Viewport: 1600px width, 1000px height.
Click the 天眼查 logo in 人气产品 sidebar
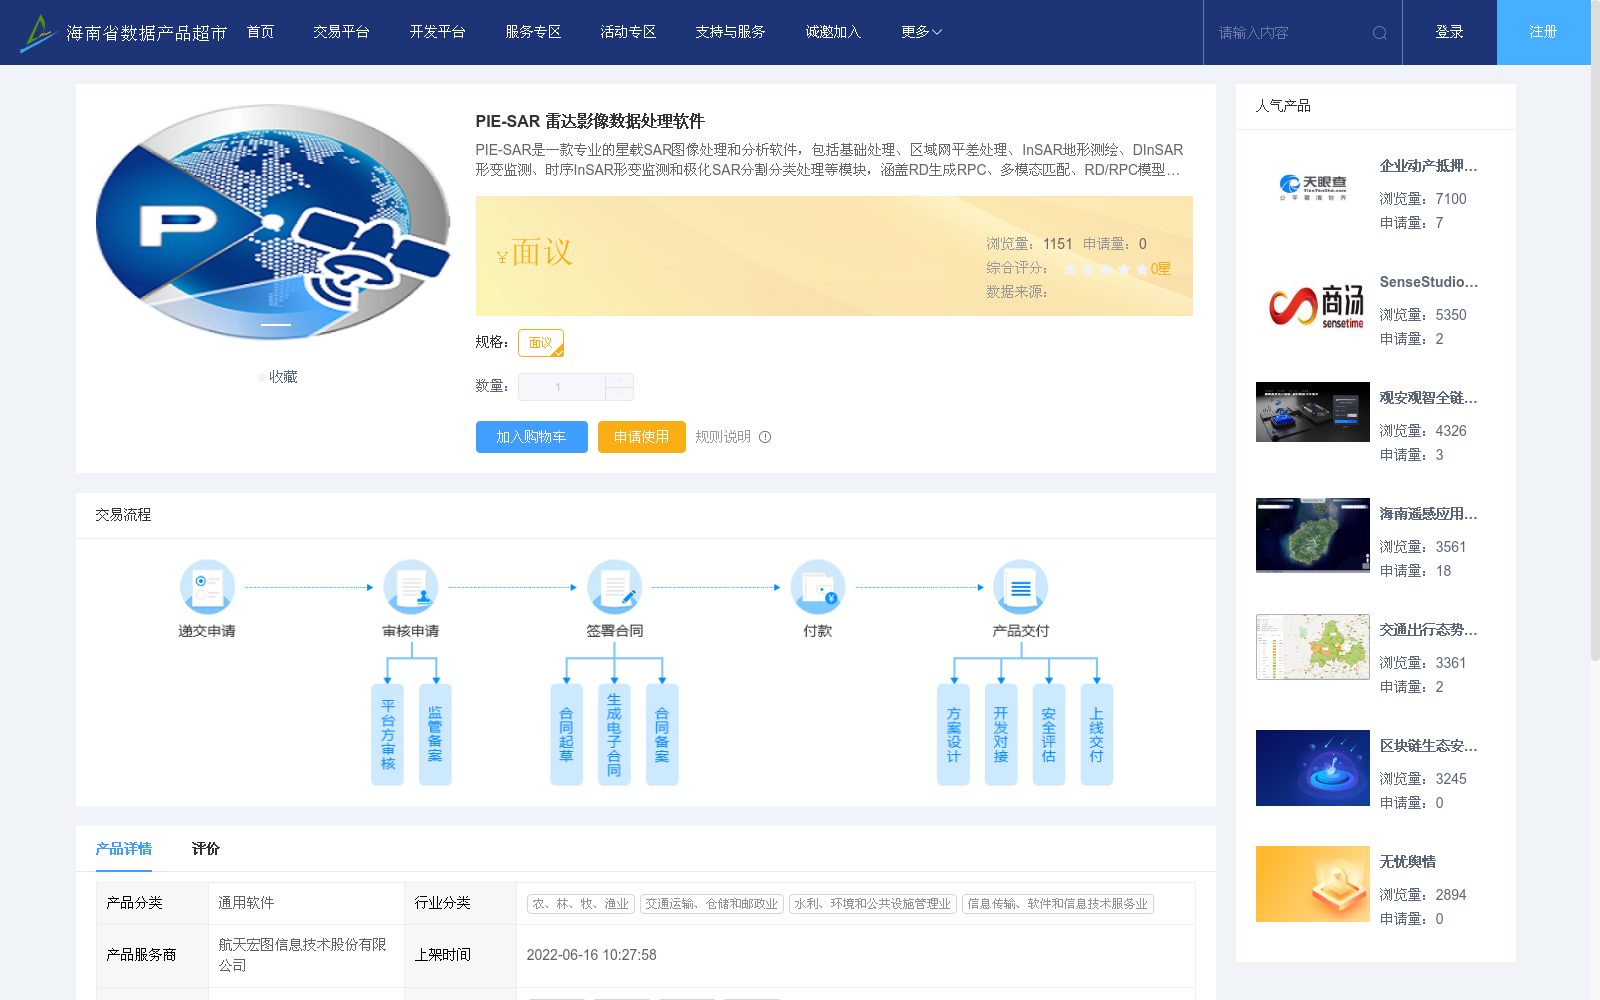click(1312, 185)
